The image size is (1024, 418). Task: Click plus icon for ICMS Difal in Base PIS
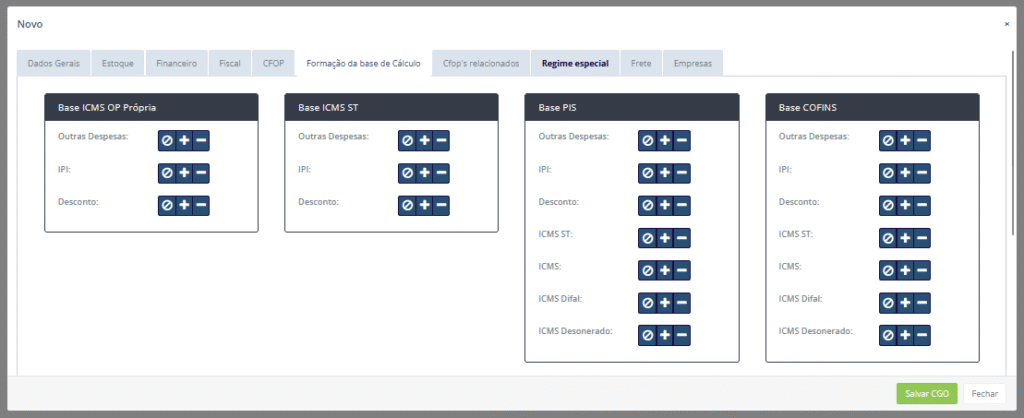pos(664,302)
